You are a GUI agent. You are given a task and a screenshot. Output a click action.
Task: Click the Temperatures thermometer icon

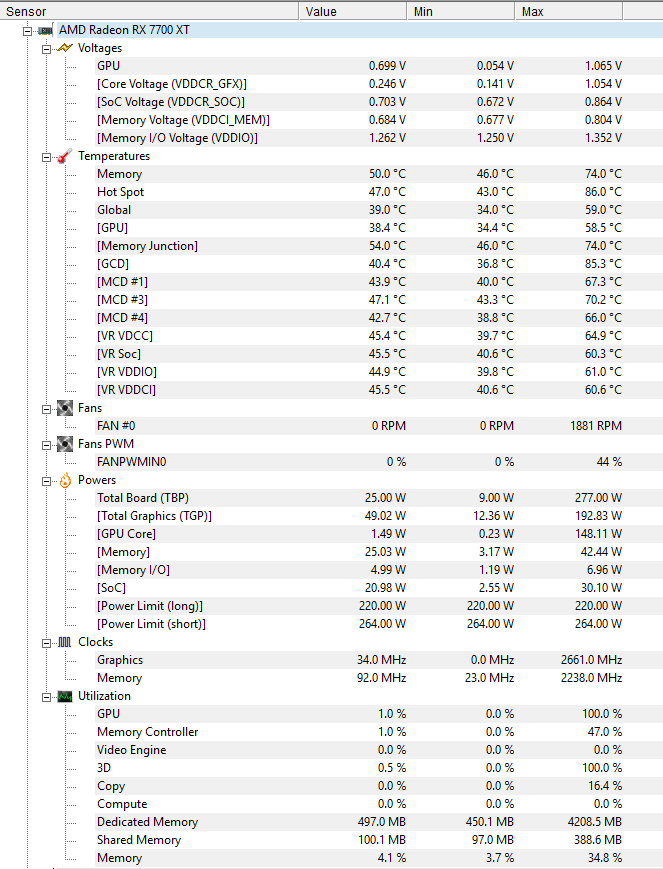point(65,156)
